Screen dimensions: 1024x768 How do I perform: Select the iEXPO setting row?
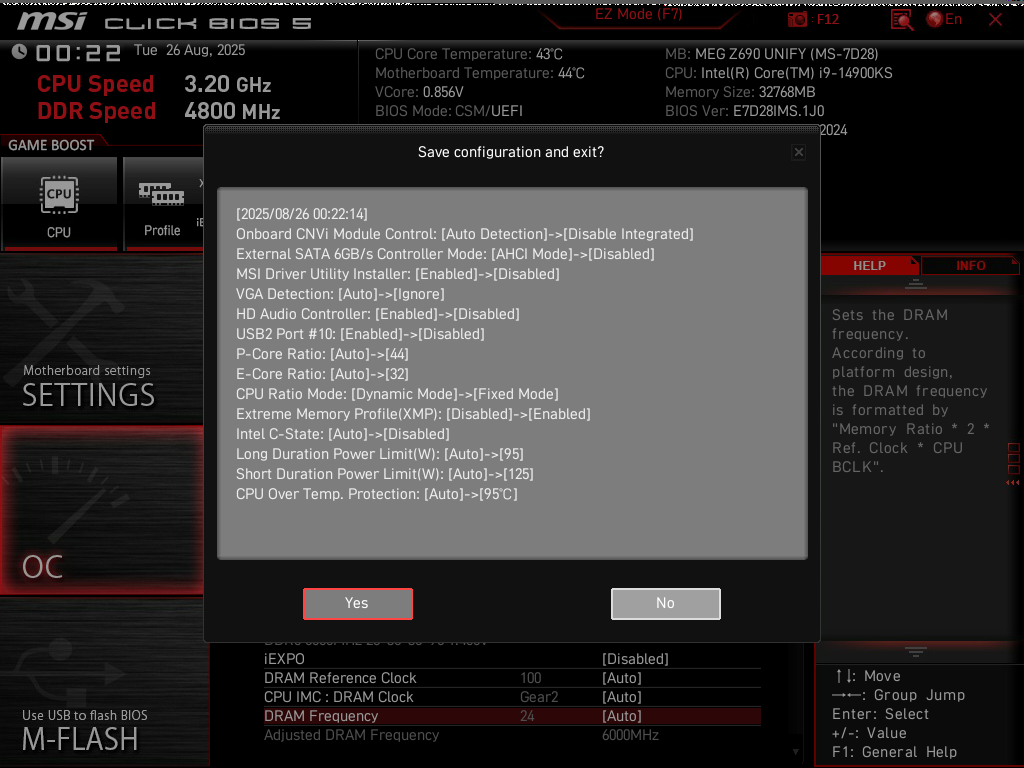[x=512, y=659]
